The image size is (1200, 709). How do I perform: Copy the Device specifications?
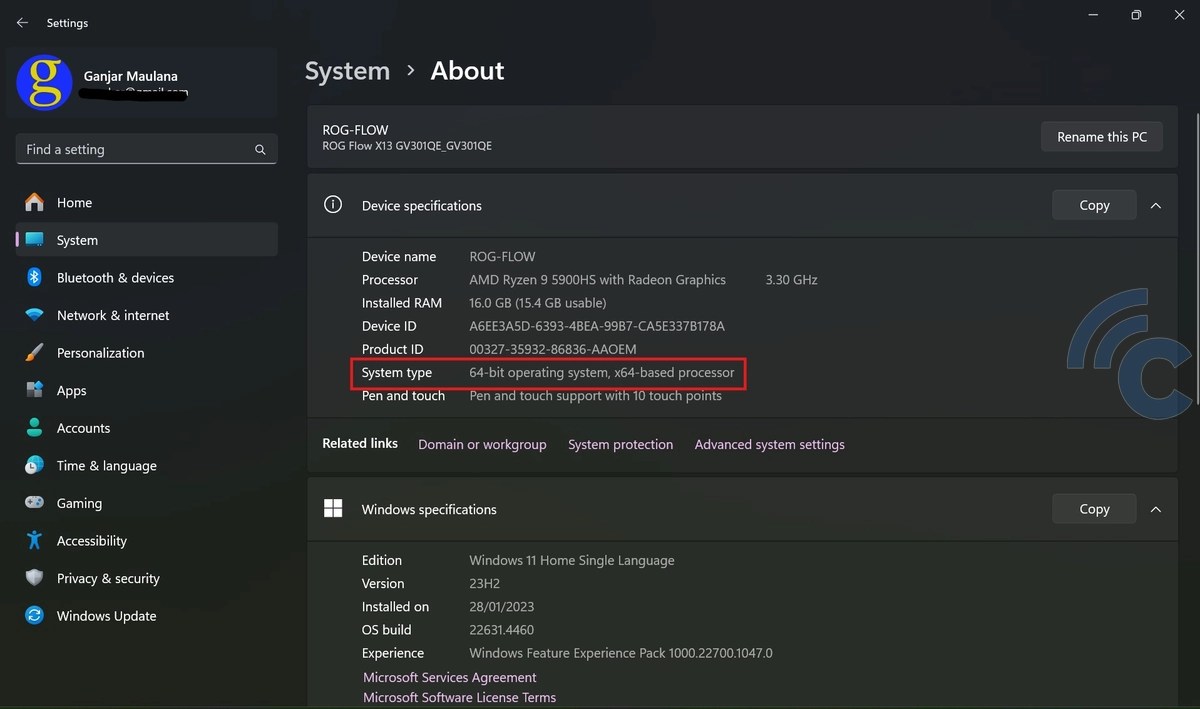[1094, 205]
